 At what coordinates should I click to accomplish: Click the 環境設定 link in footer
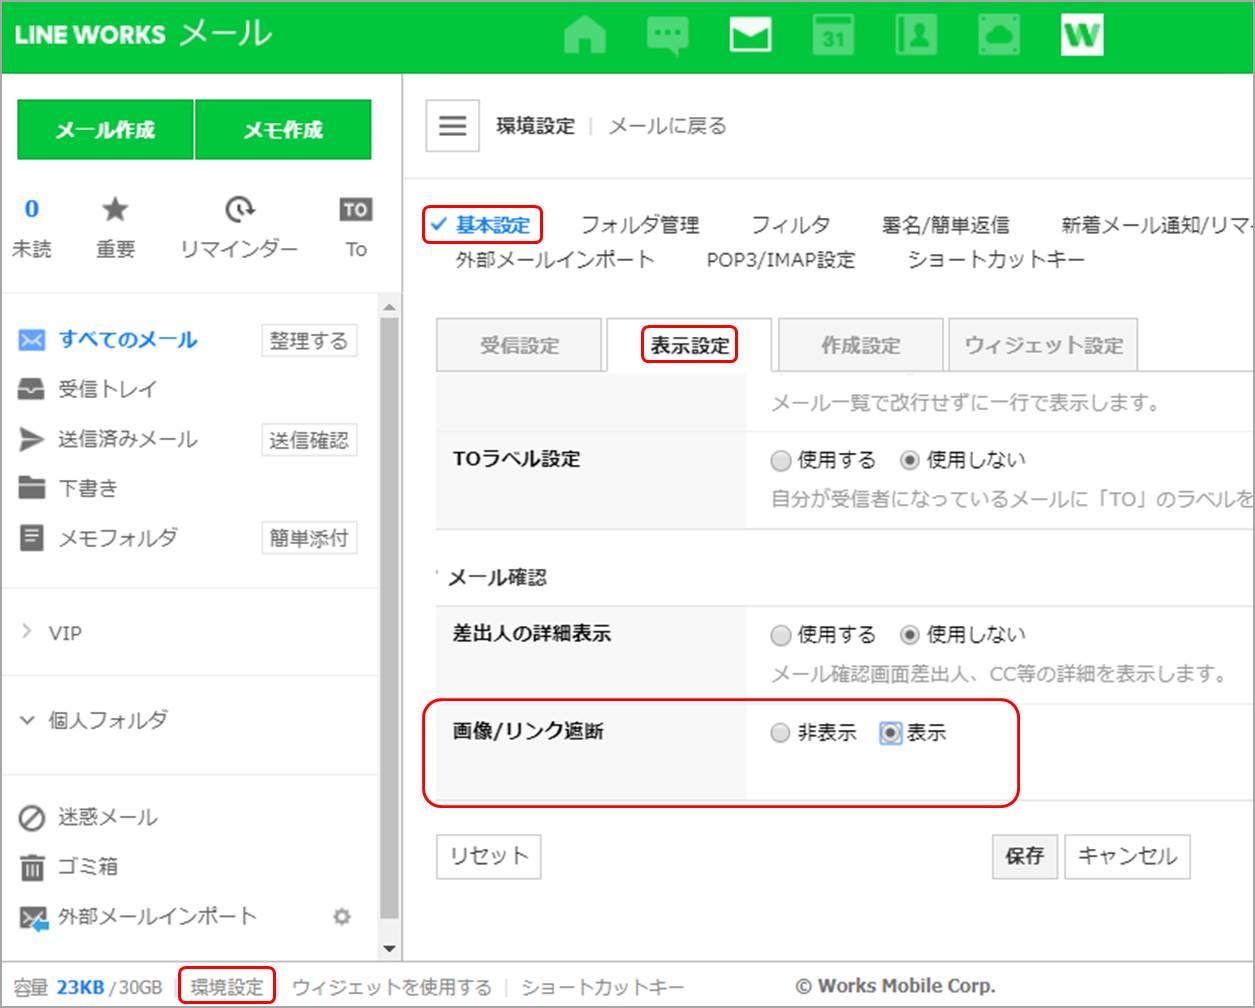pyautogui.click(x=227, y=986)
